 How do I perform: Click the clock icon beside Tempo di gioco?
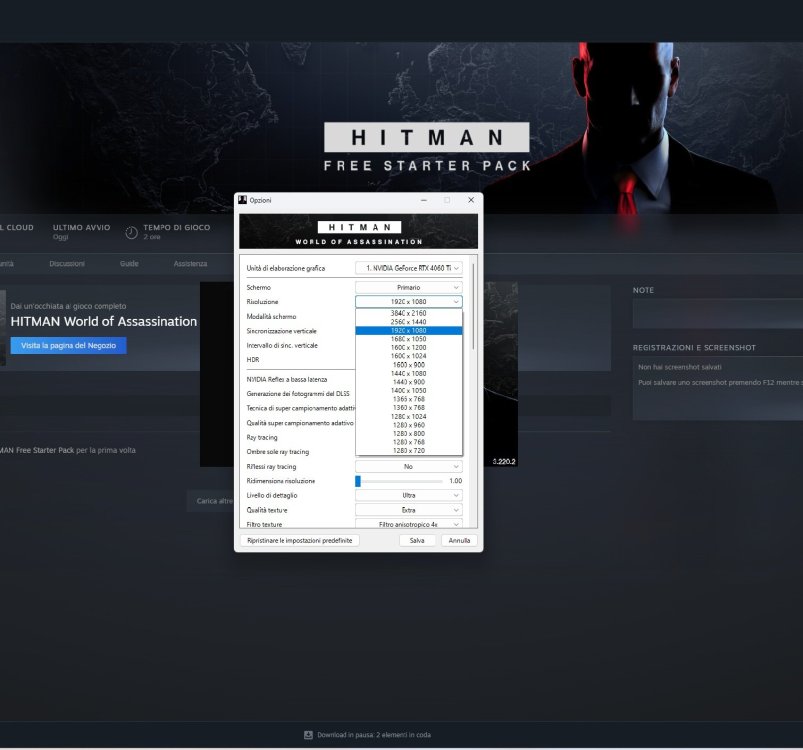(132, 232)
